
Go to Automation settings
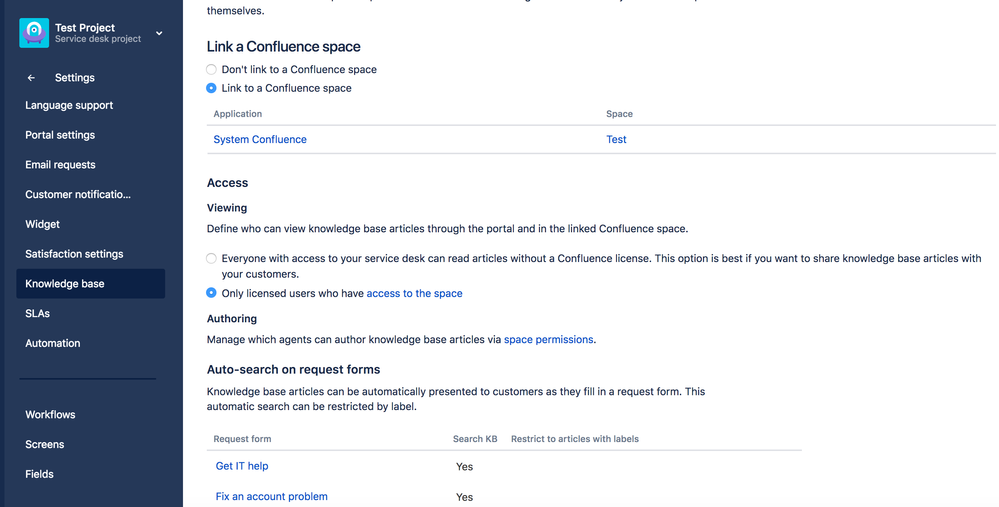point(52,343)
